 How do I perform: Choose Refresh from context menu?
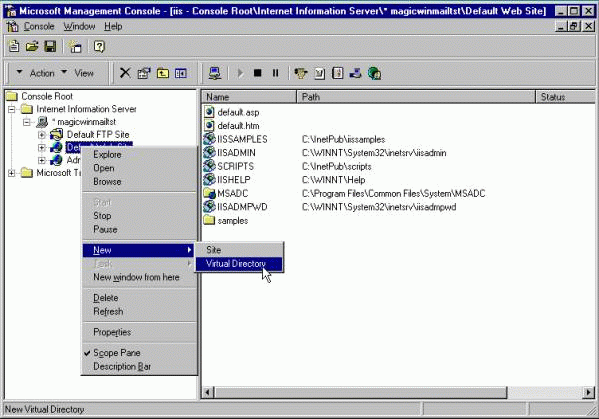click(139, 312)
